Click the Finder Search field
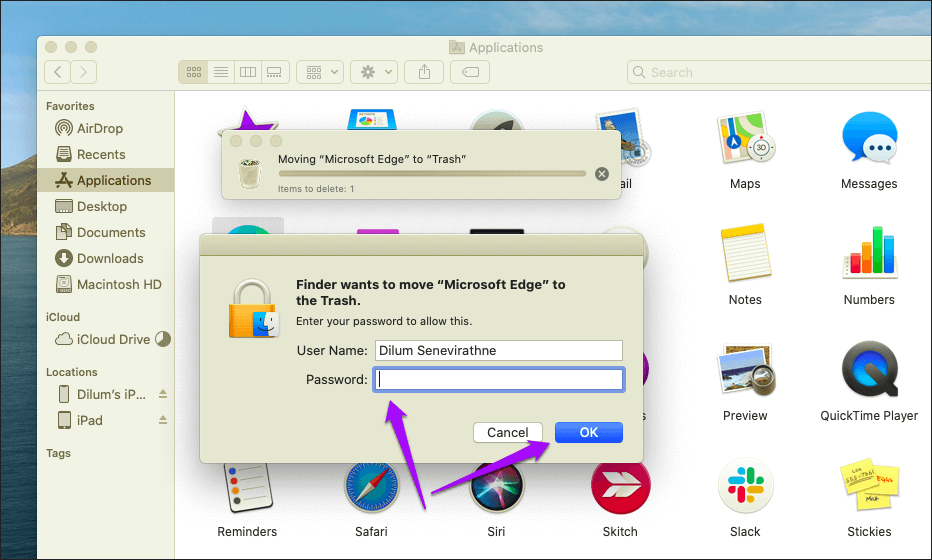Screen dimensions: 932x560 click(779, 73)
